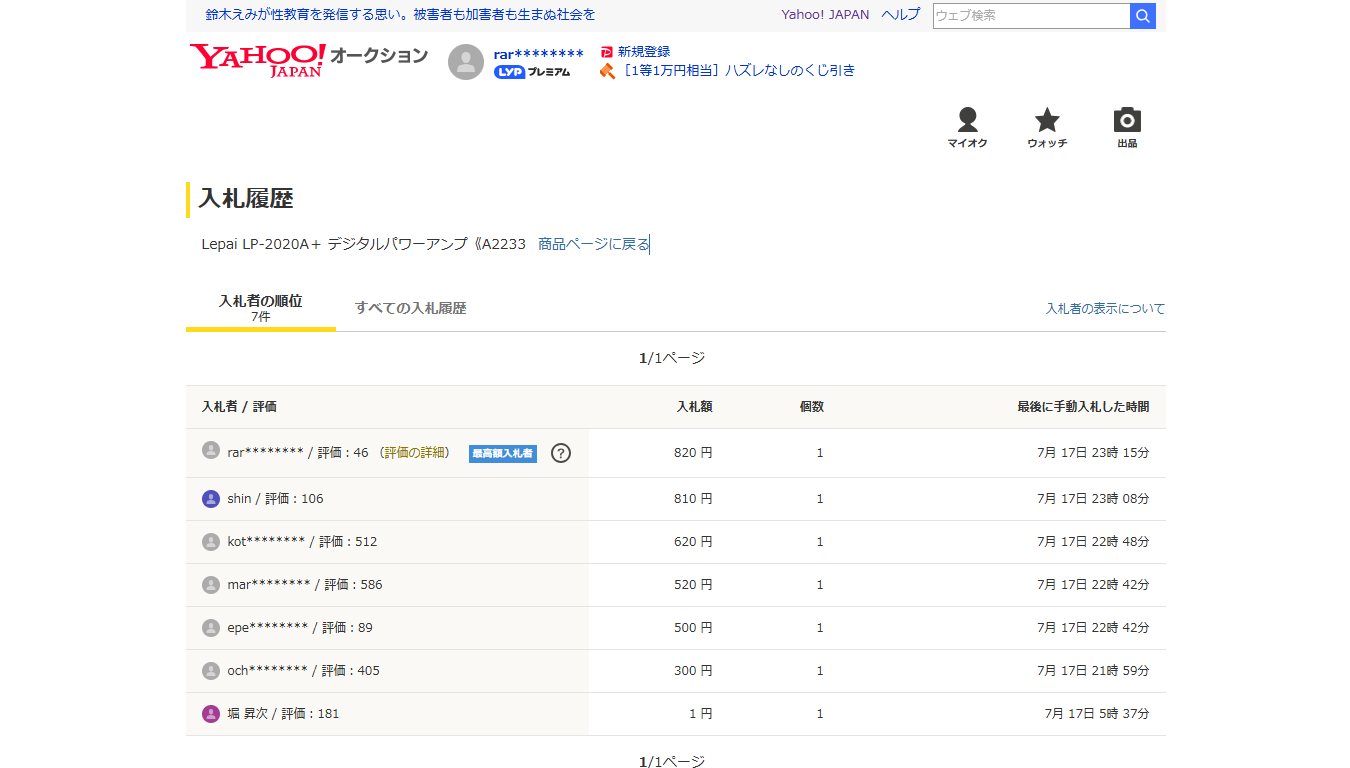Click the 堀 昇次 bidder avatar icon
The height and width of the screenshot is (768, 1350).
[211, 714]
